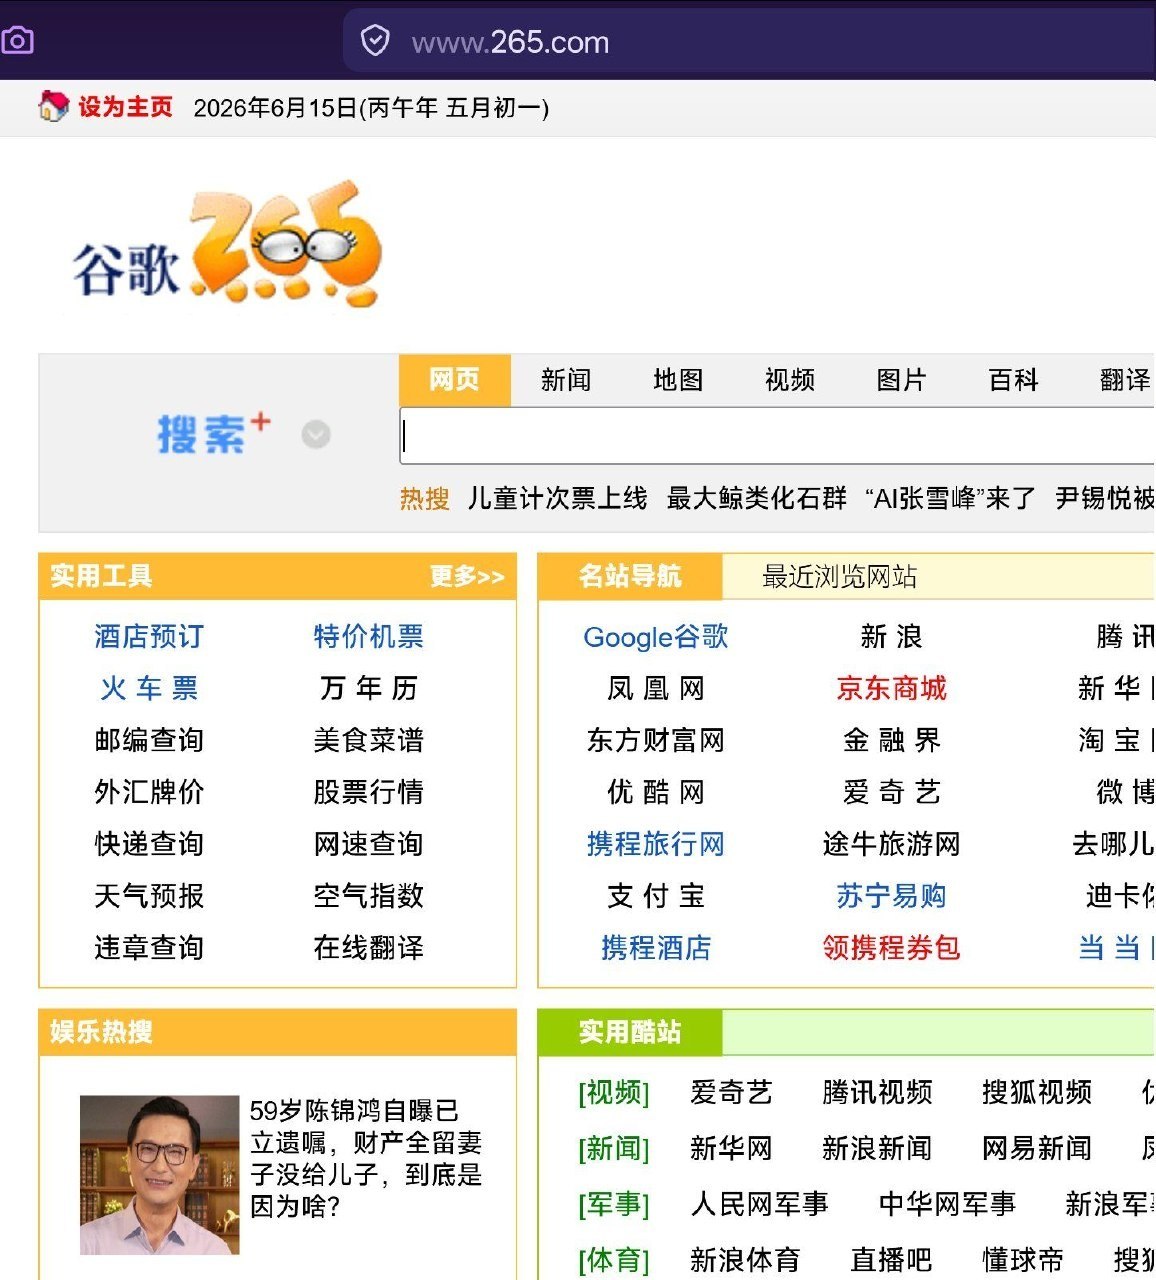Click the hot search 儿童计次票上线
1156x1280 pixels.
557,498
